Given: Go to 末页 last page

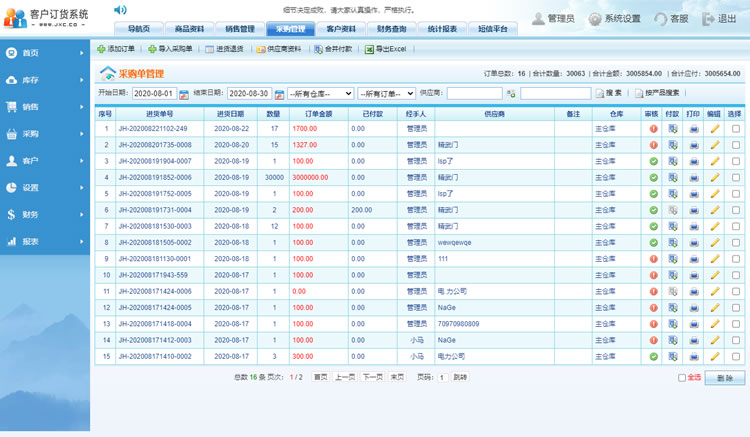Looking at the screenshot, I should [397, 377].
